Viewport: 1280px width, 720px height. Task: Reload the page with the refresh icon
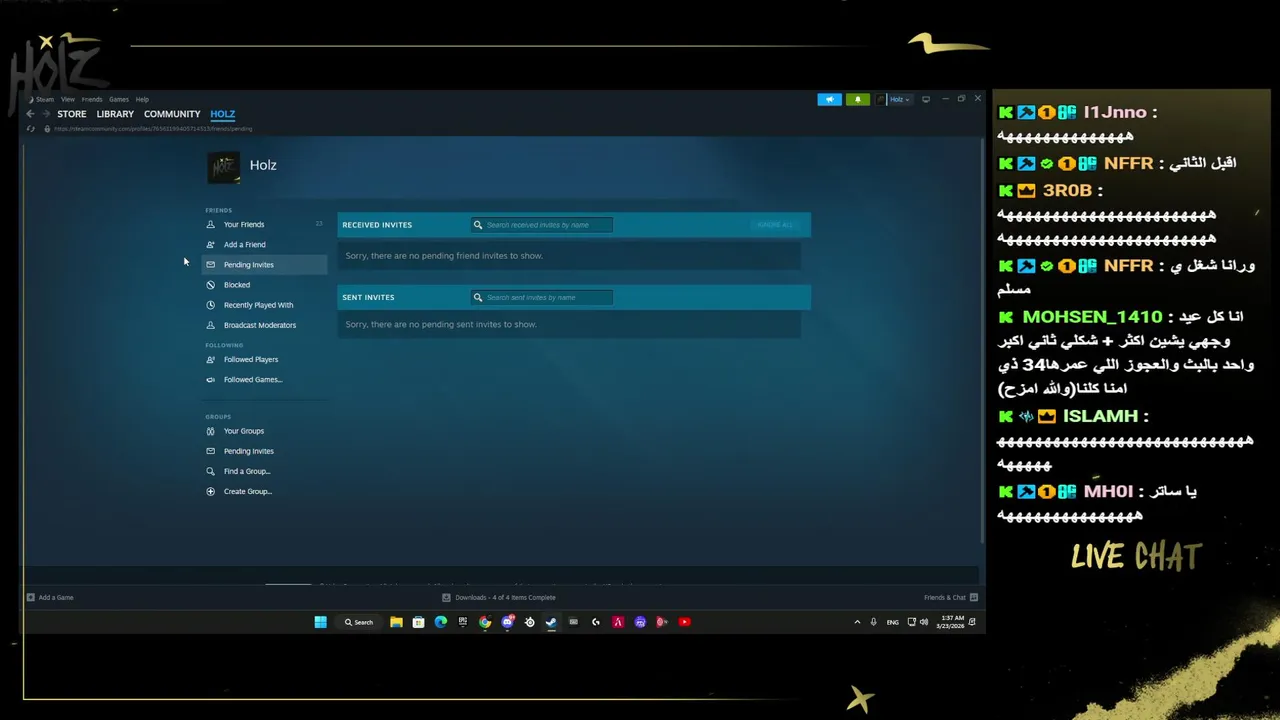31,128
